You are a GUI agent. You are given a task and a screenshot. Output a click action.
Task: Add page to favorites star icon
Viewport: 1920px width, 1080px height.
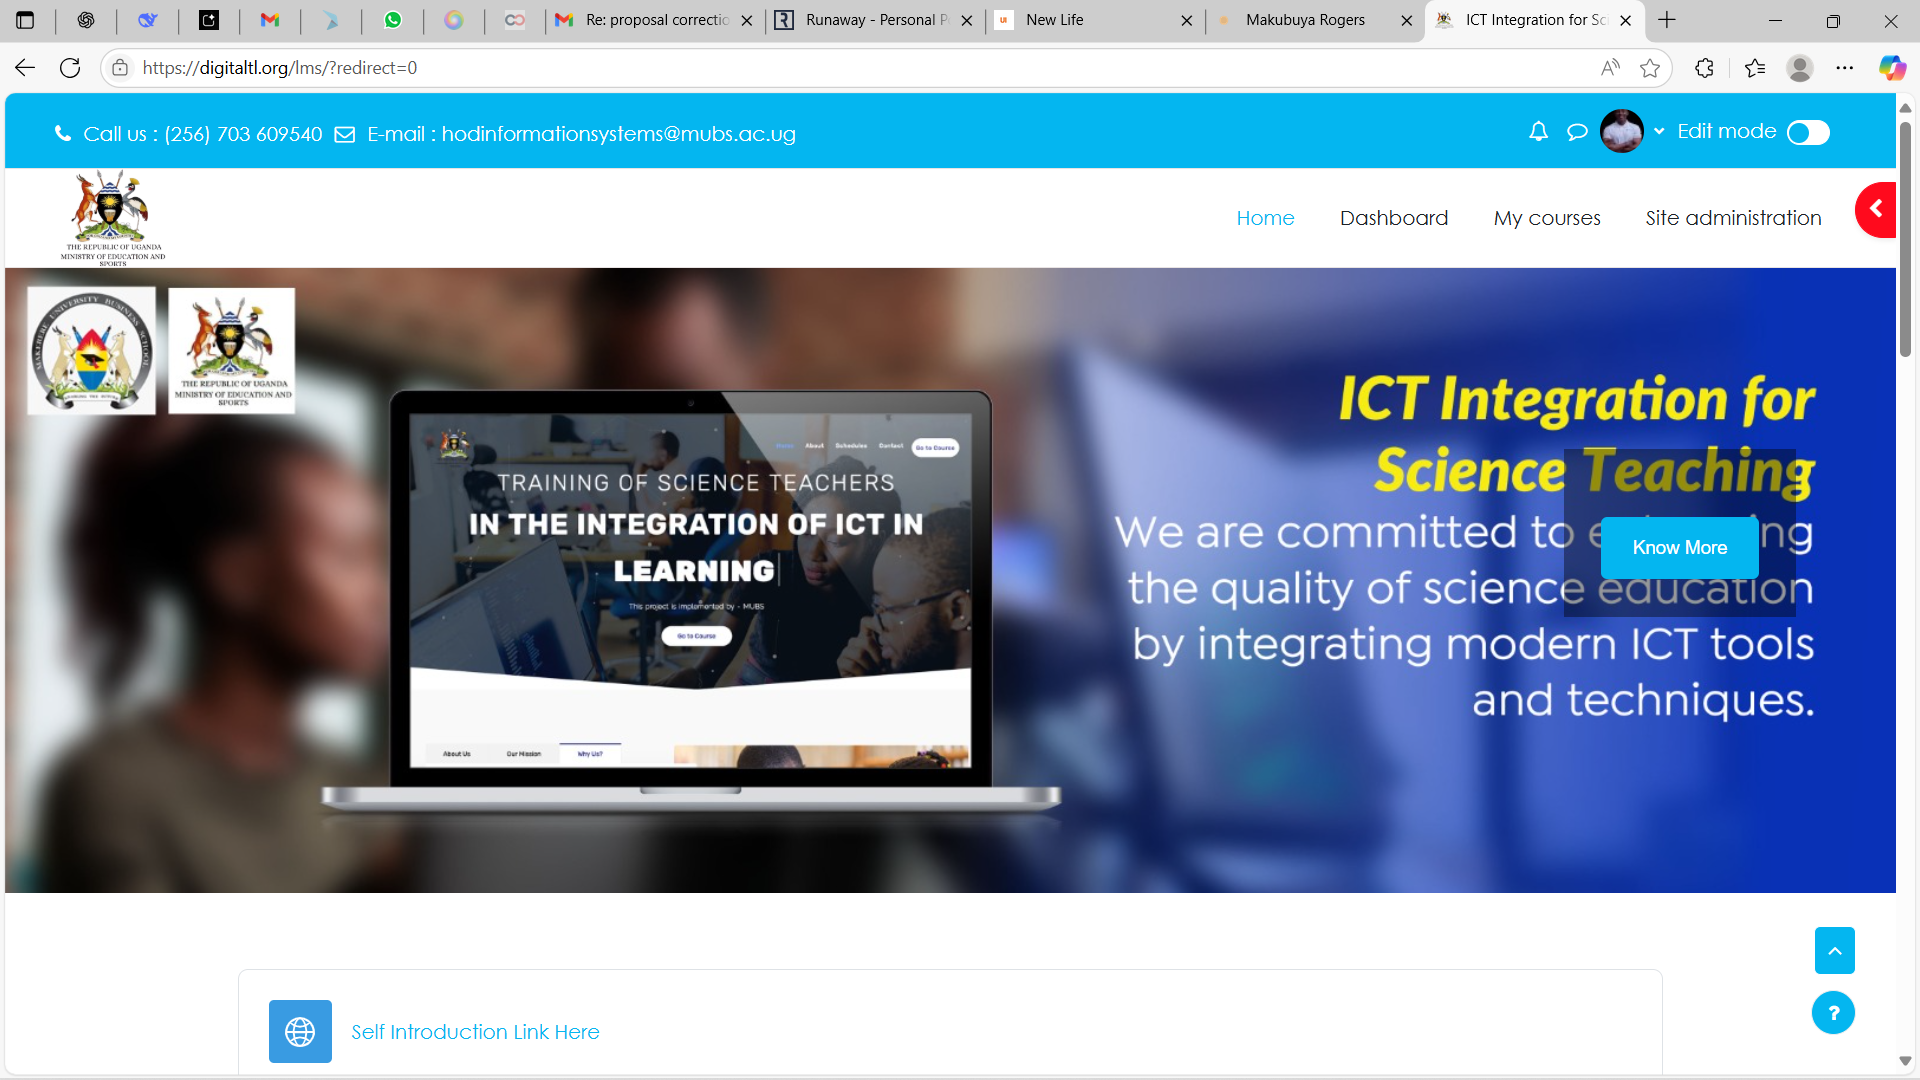pyautogui.click(x=1650, y=68)
